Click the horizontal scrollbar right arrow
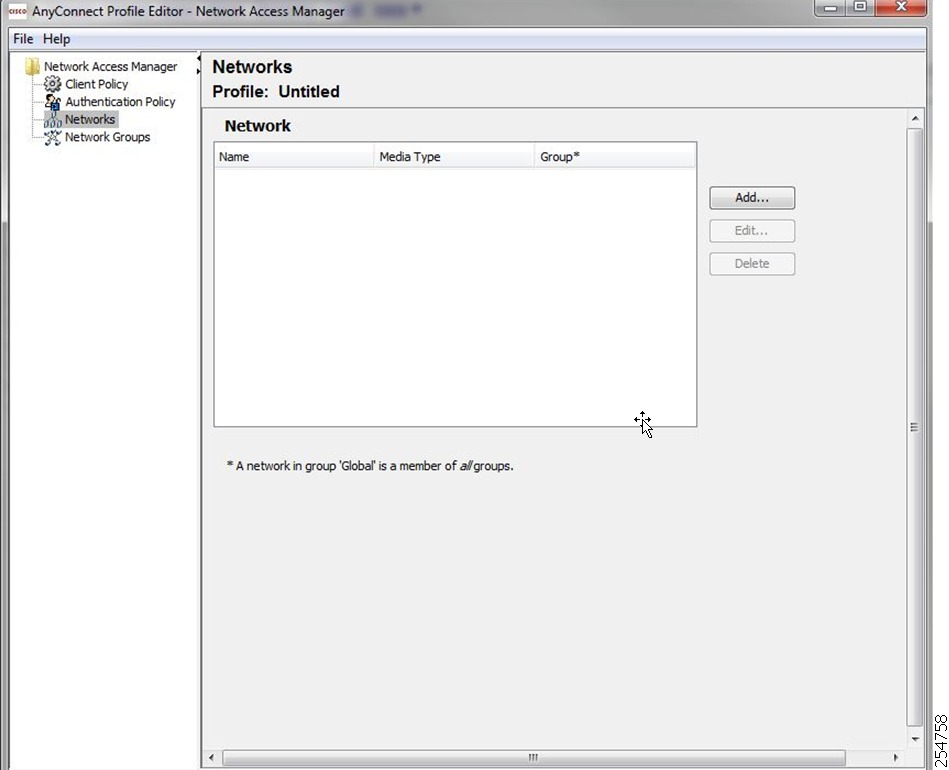949x770 pixels. (x=896, y=757)
